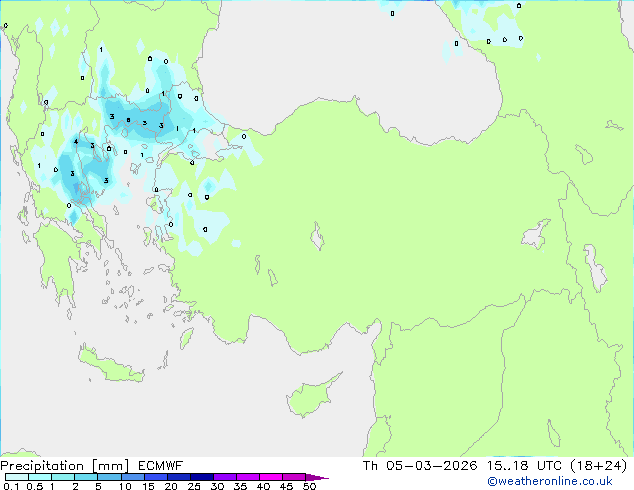
Task: Click the "15" legend scale label
Action: coord(148,486)
